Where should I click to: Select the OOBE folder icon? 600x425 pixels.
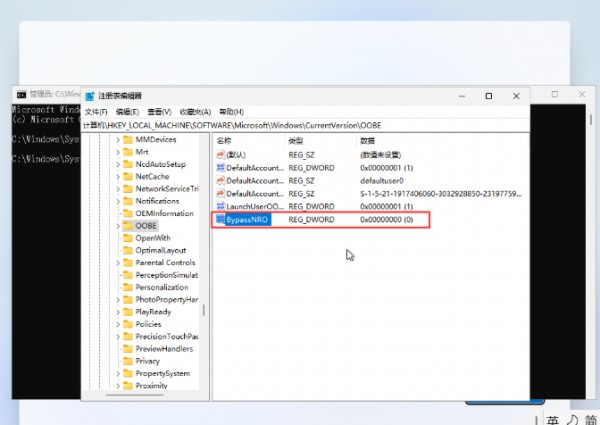128,226
